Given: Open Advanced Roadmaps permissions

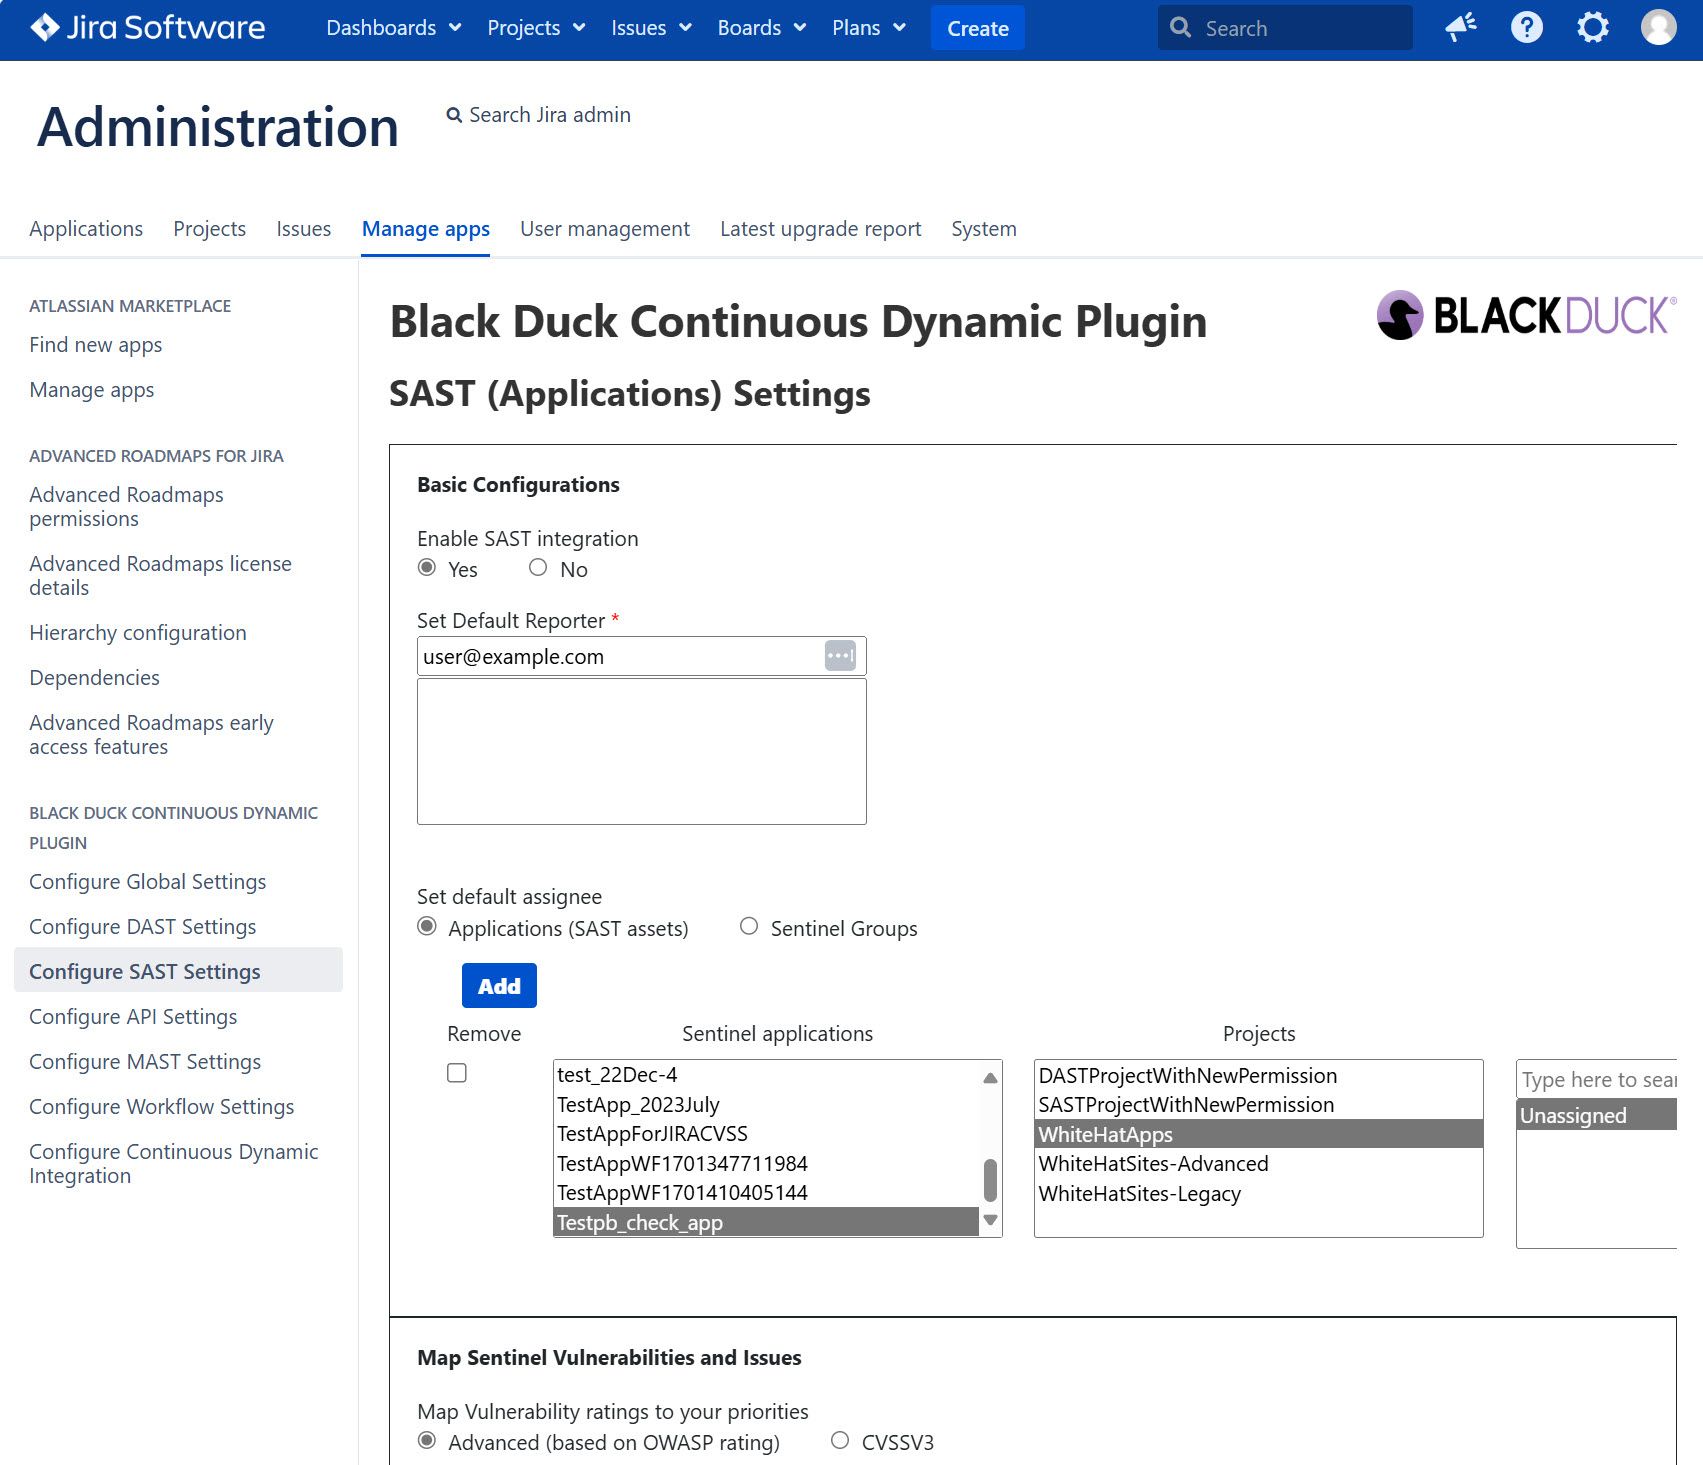Looking at the screenshot, I should click(126, 507).
